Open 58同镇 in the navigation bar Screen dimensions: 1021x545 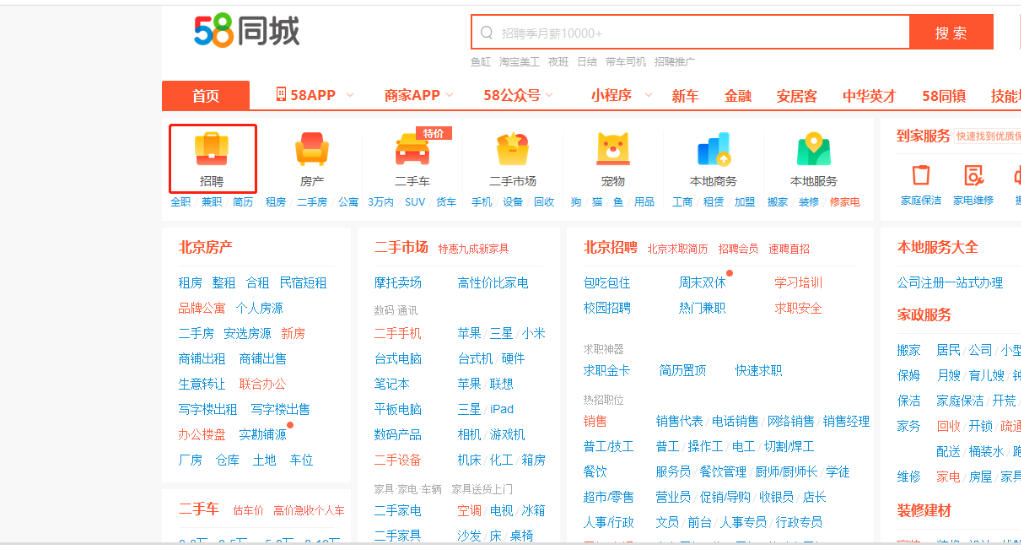944,96
